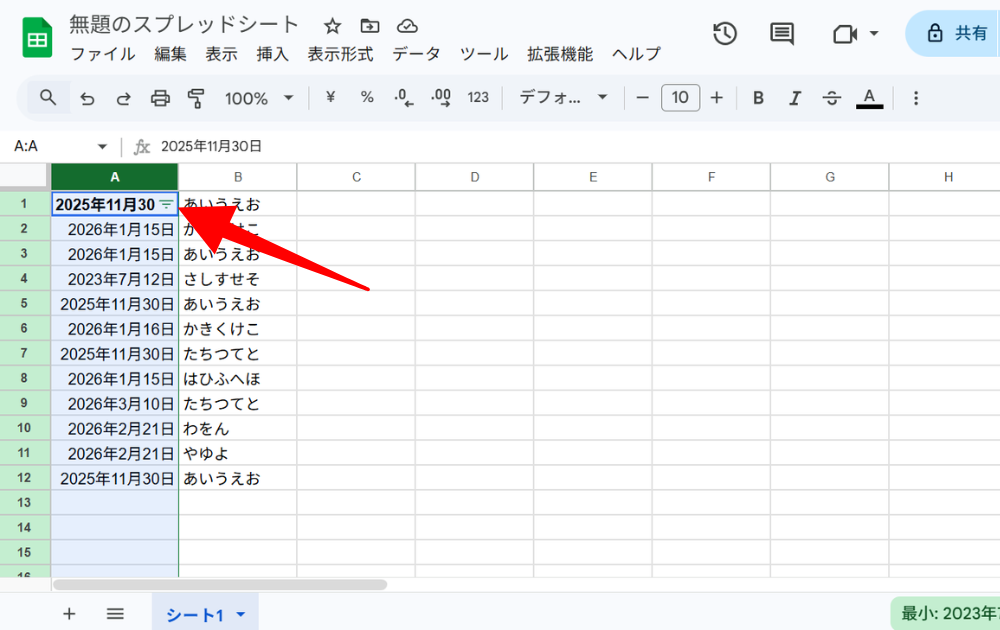Click the 共有 share button
Viewport: 1000px width, 630px height.
tap(956, 33)
